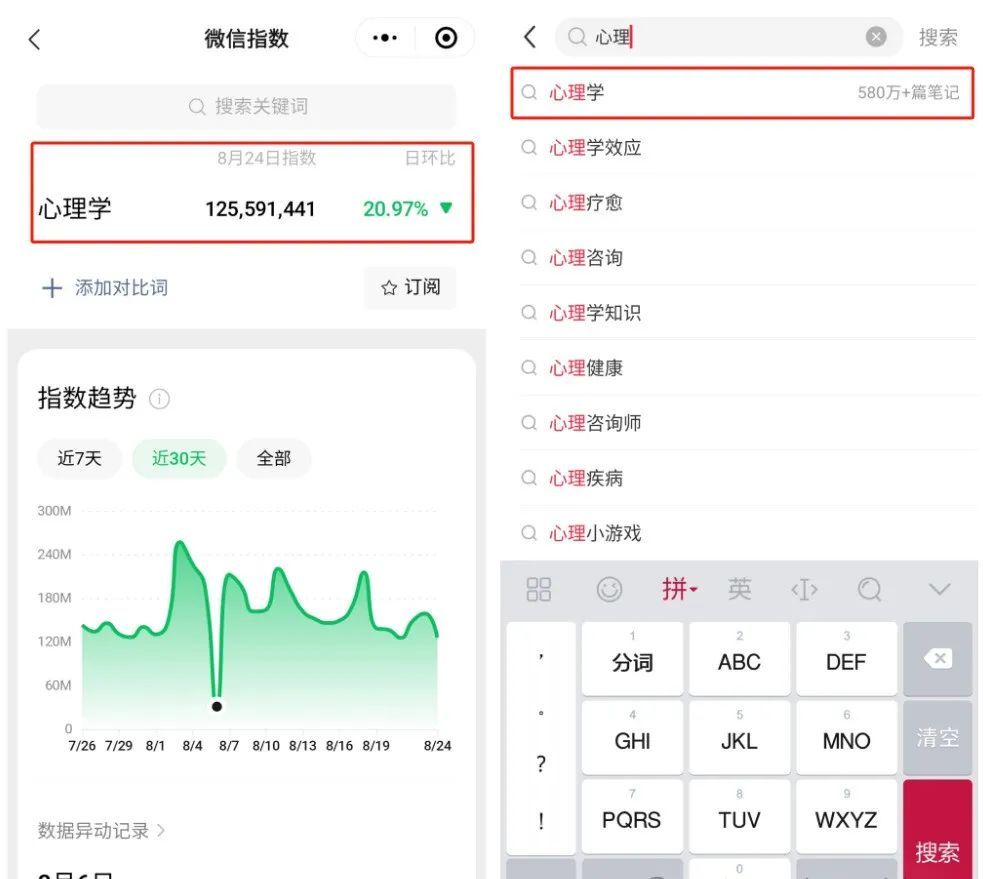Tap the keyboard backspace key
Screen dimensions: 983x879
pyautogui.click(x=938, y=658)
